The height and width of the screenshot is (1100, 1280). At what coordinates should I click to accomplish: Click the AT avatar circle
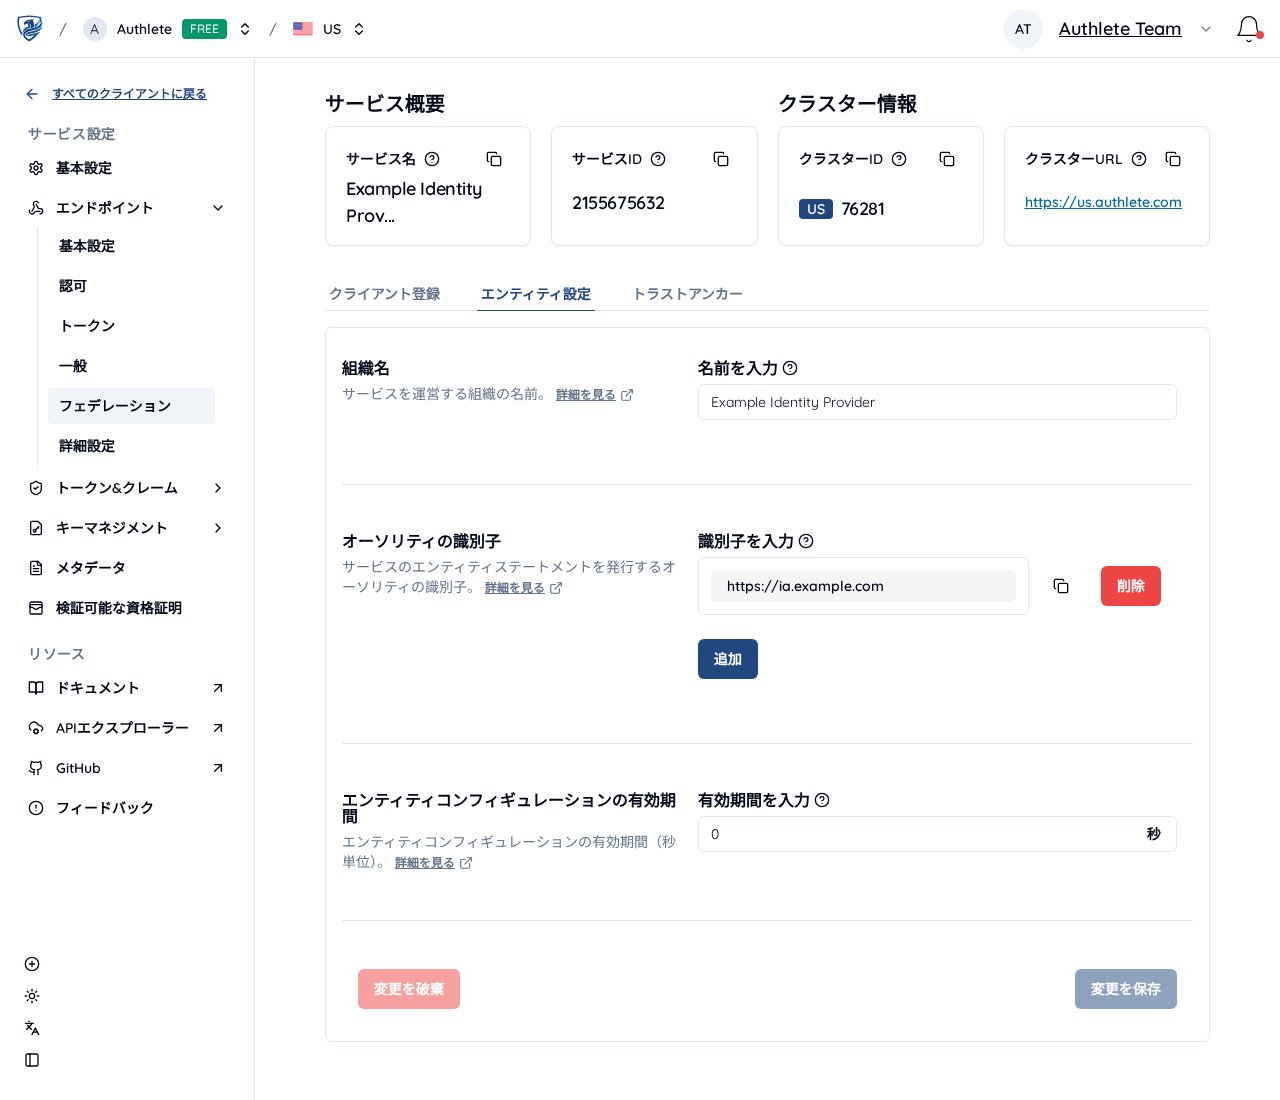[x=1023, y=29]
